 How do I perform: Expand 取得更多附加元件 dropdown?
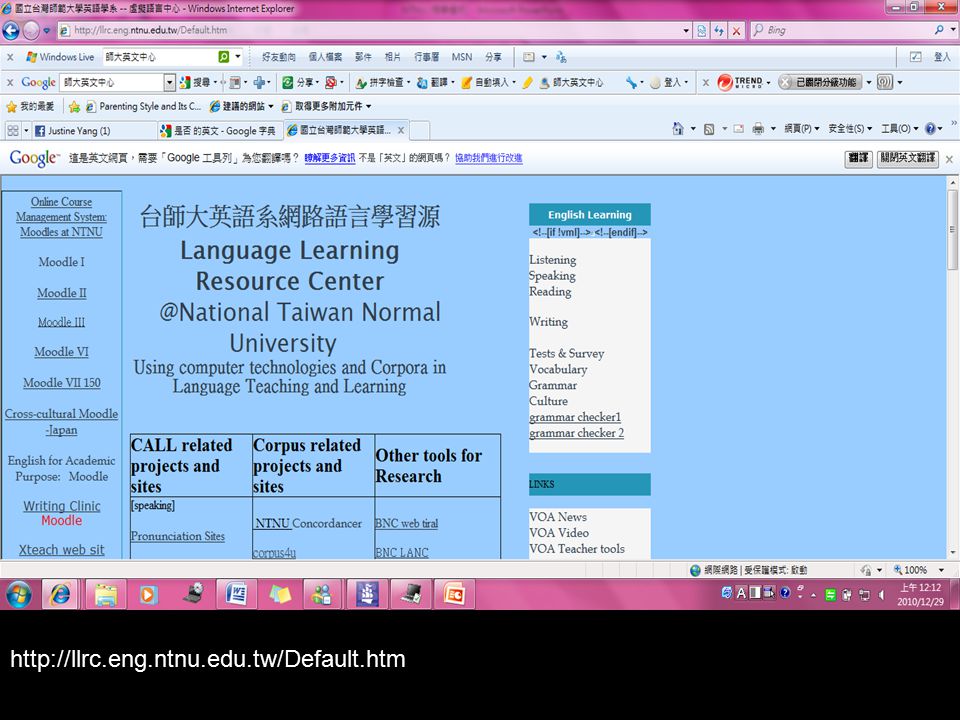coord(369,107)
